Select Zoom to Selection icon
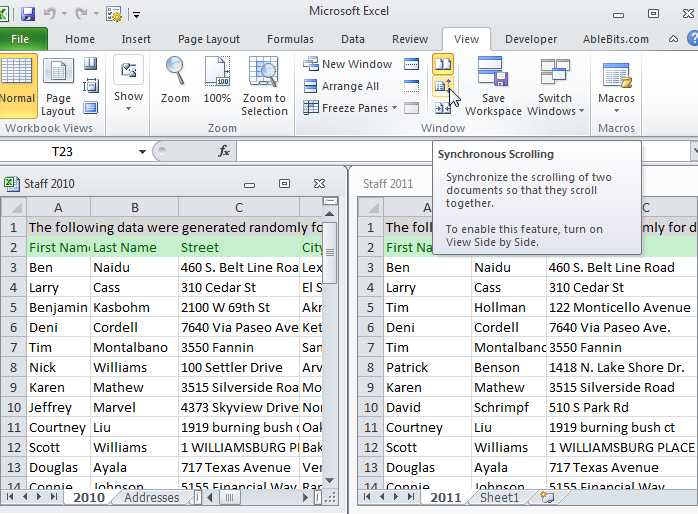 click(264, 71)
